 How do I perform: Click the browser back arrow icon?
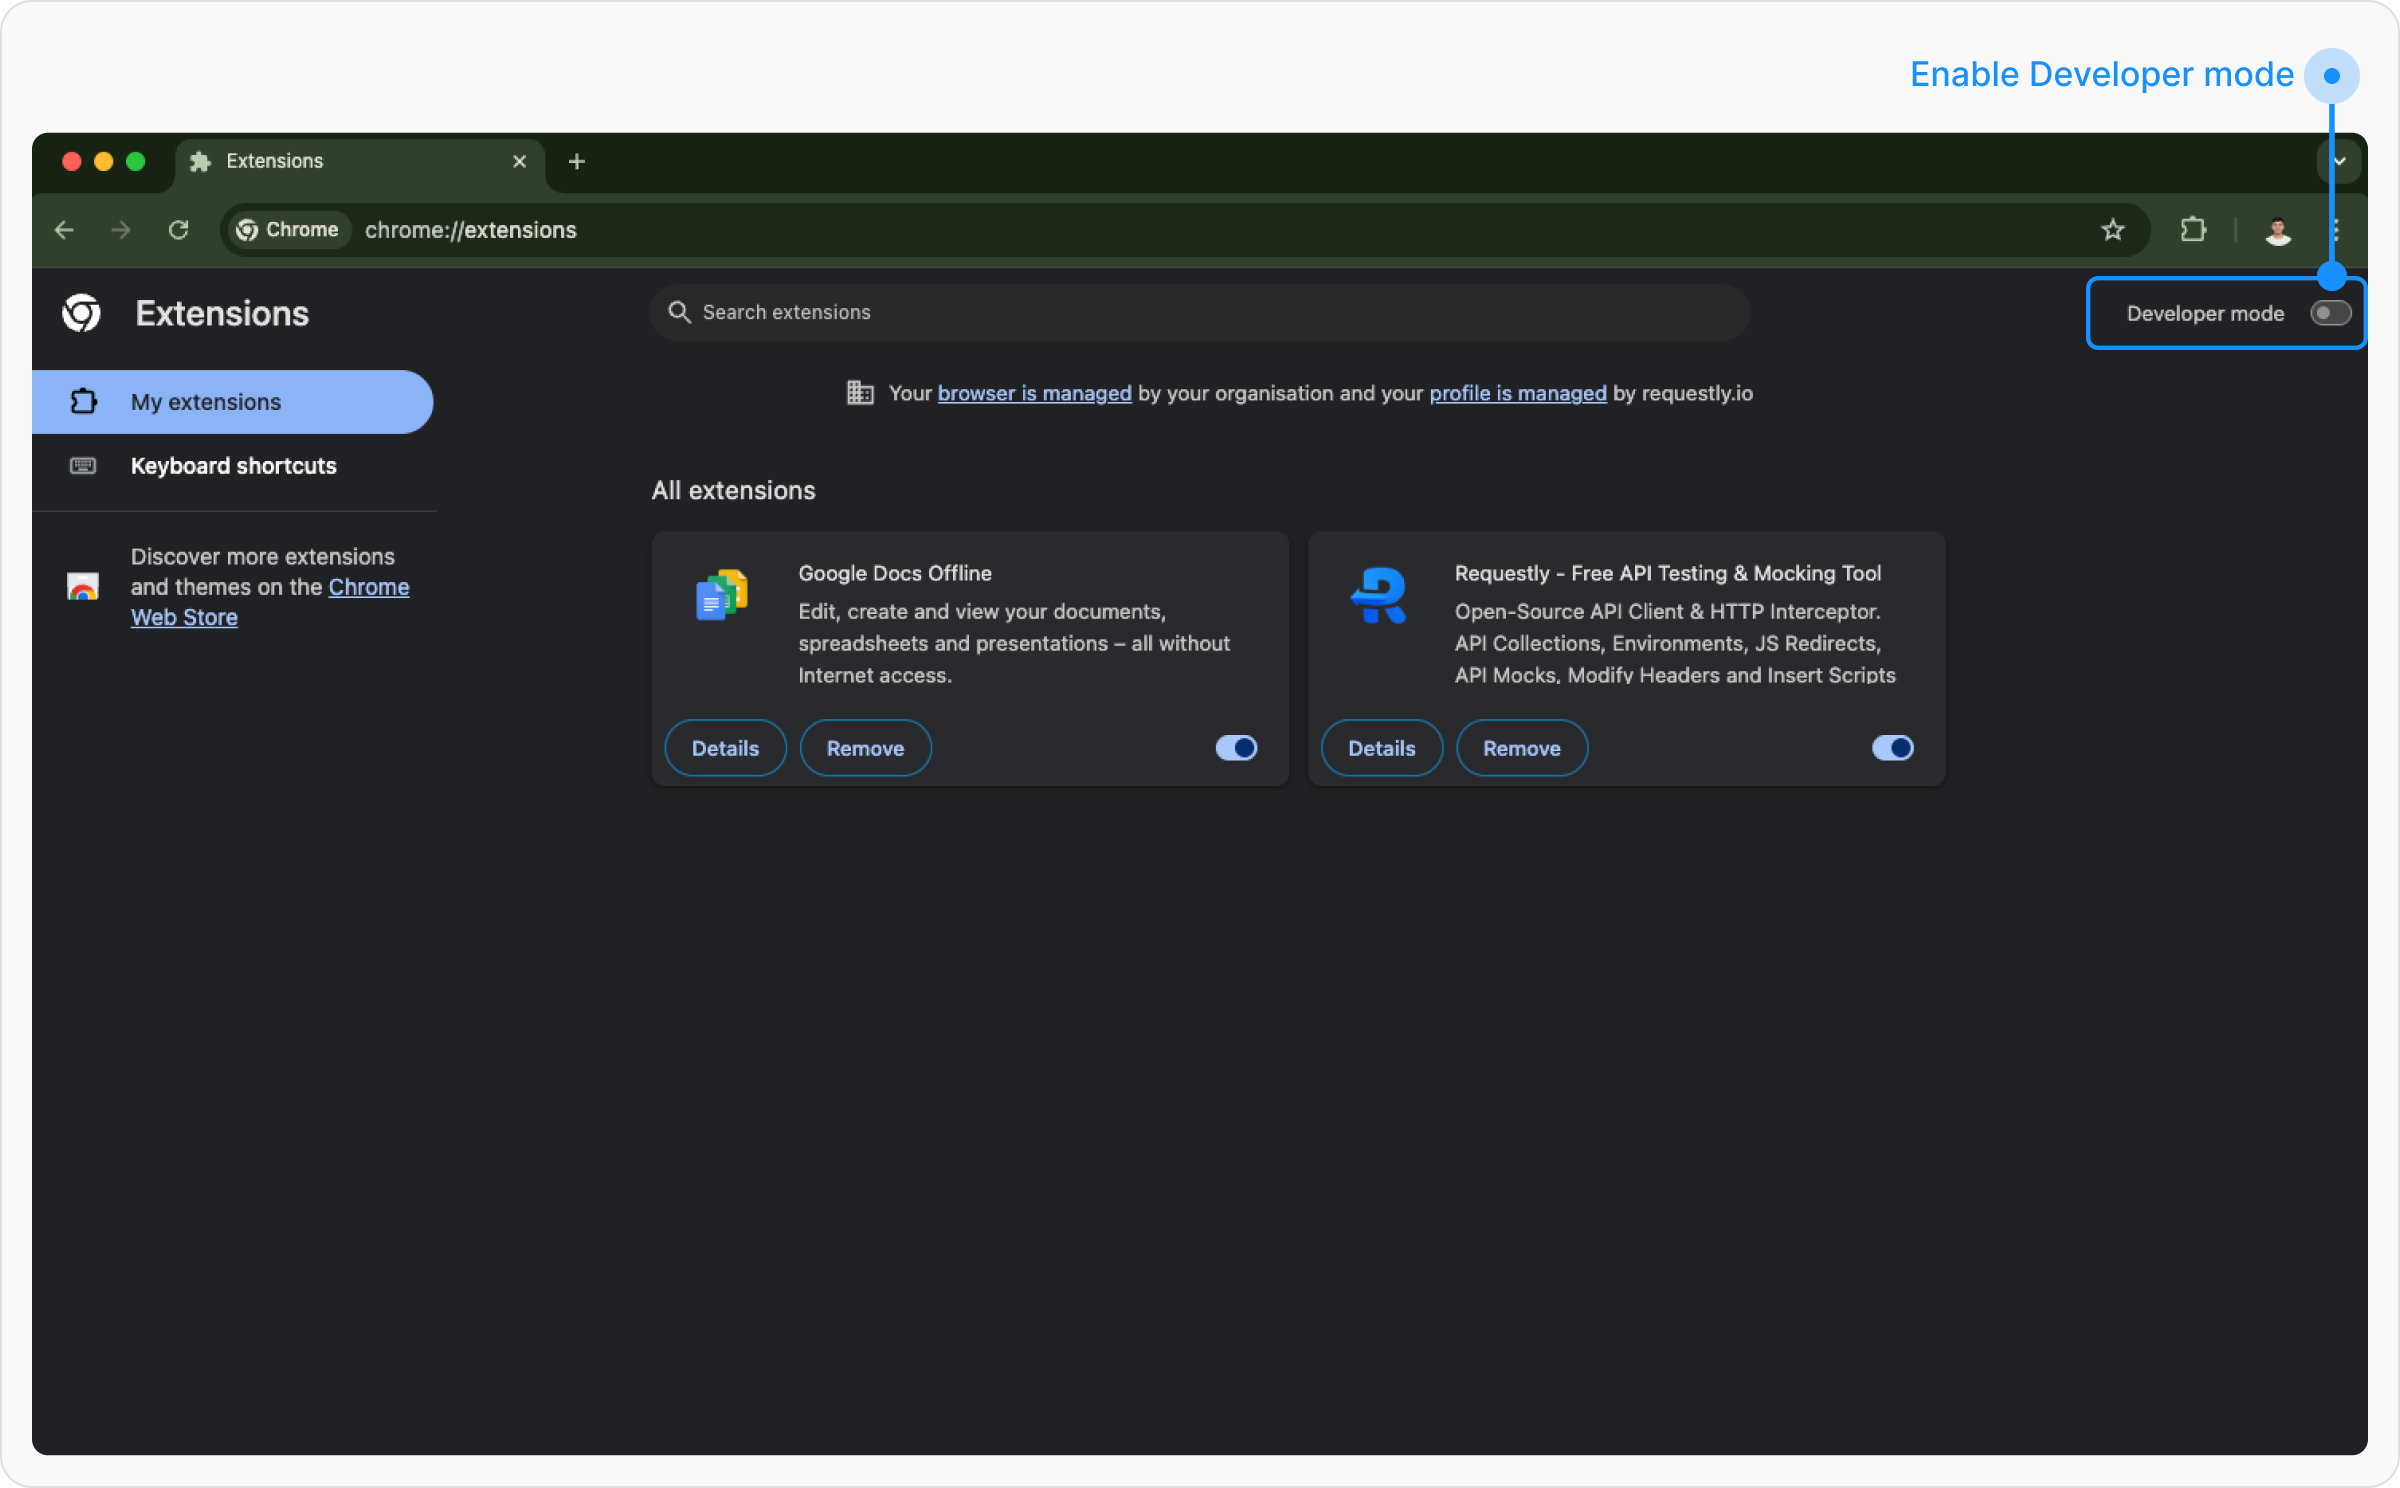coord(64,230)
